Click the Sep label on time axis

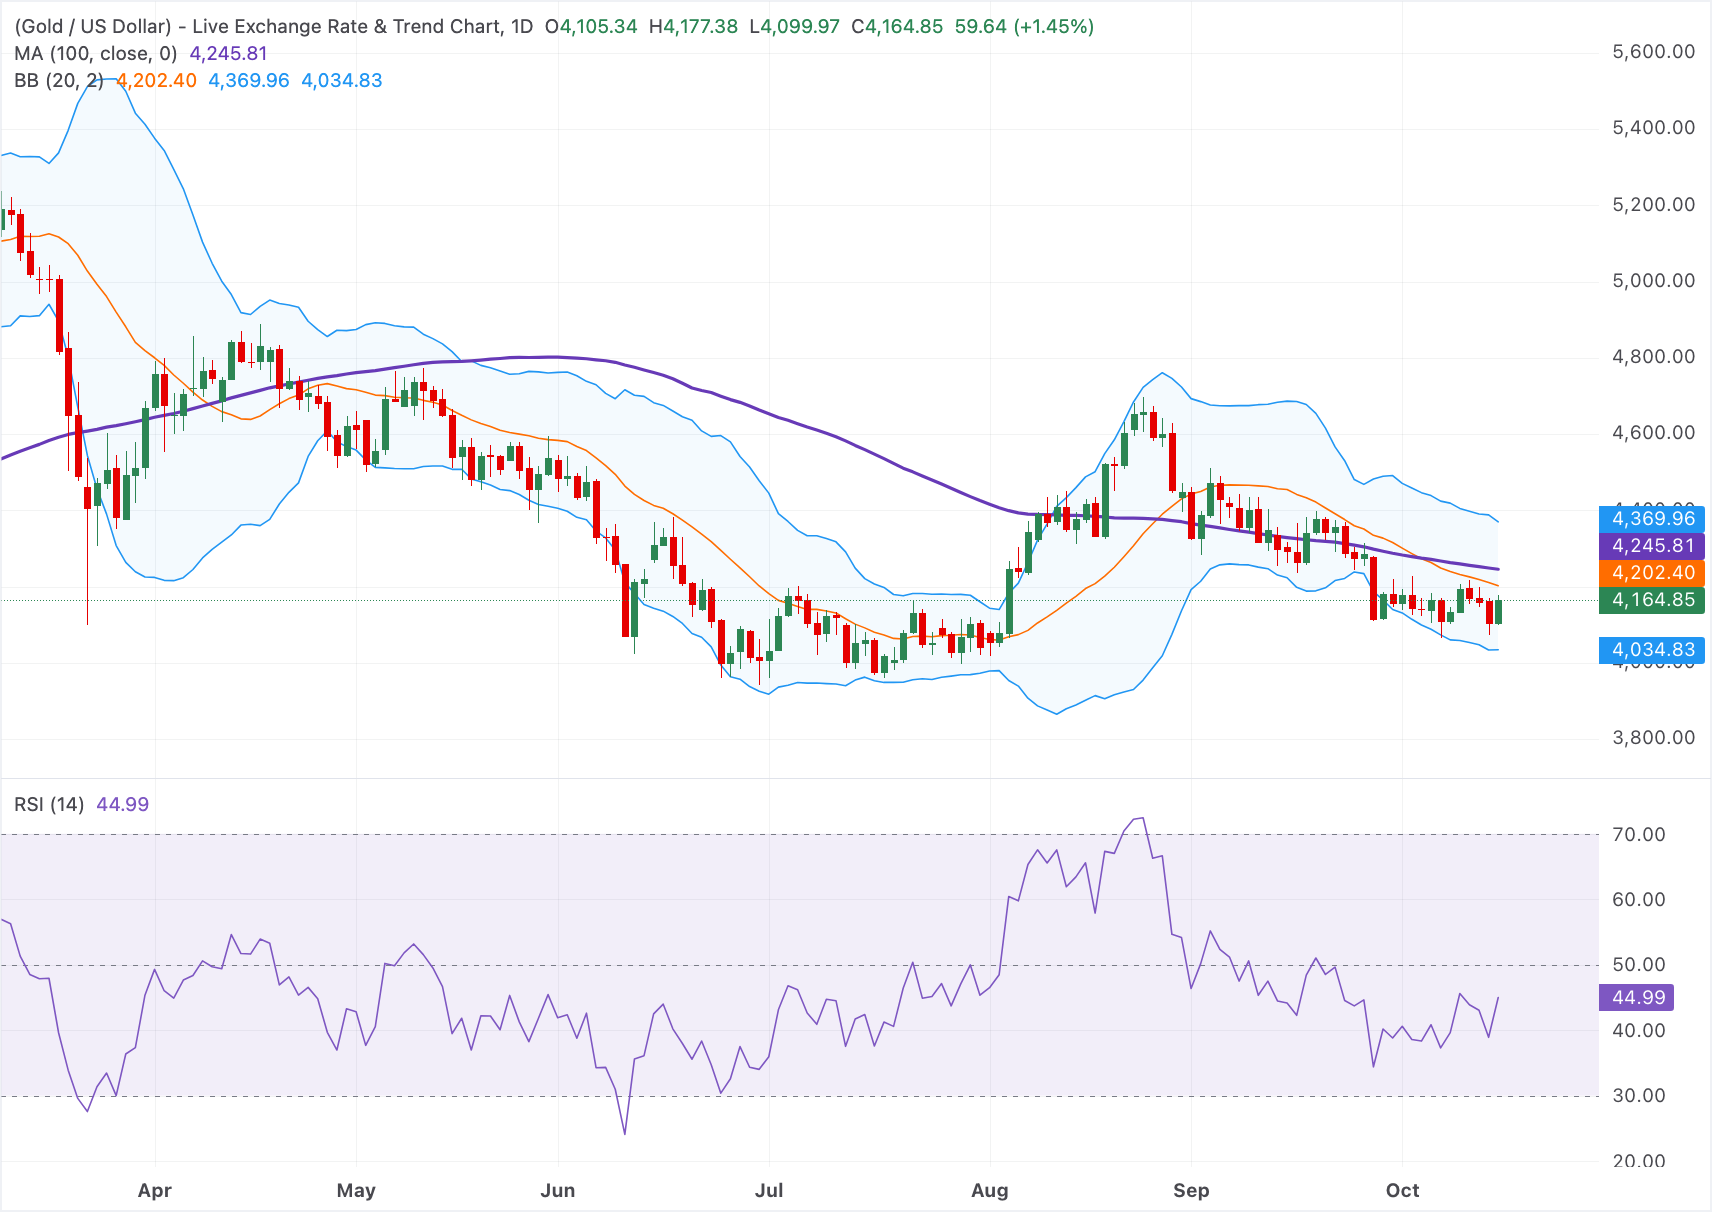click(1191, 1190)
